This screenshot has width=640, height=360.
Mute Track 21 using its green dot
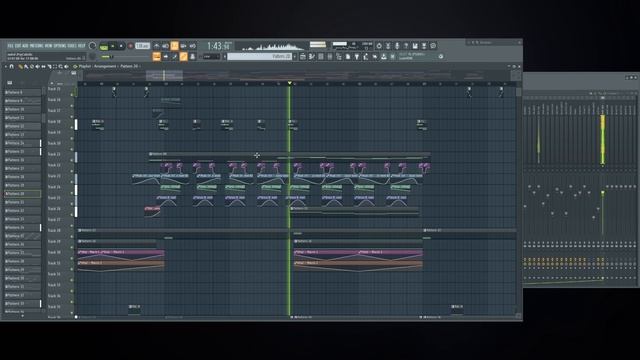coord(72,160)
